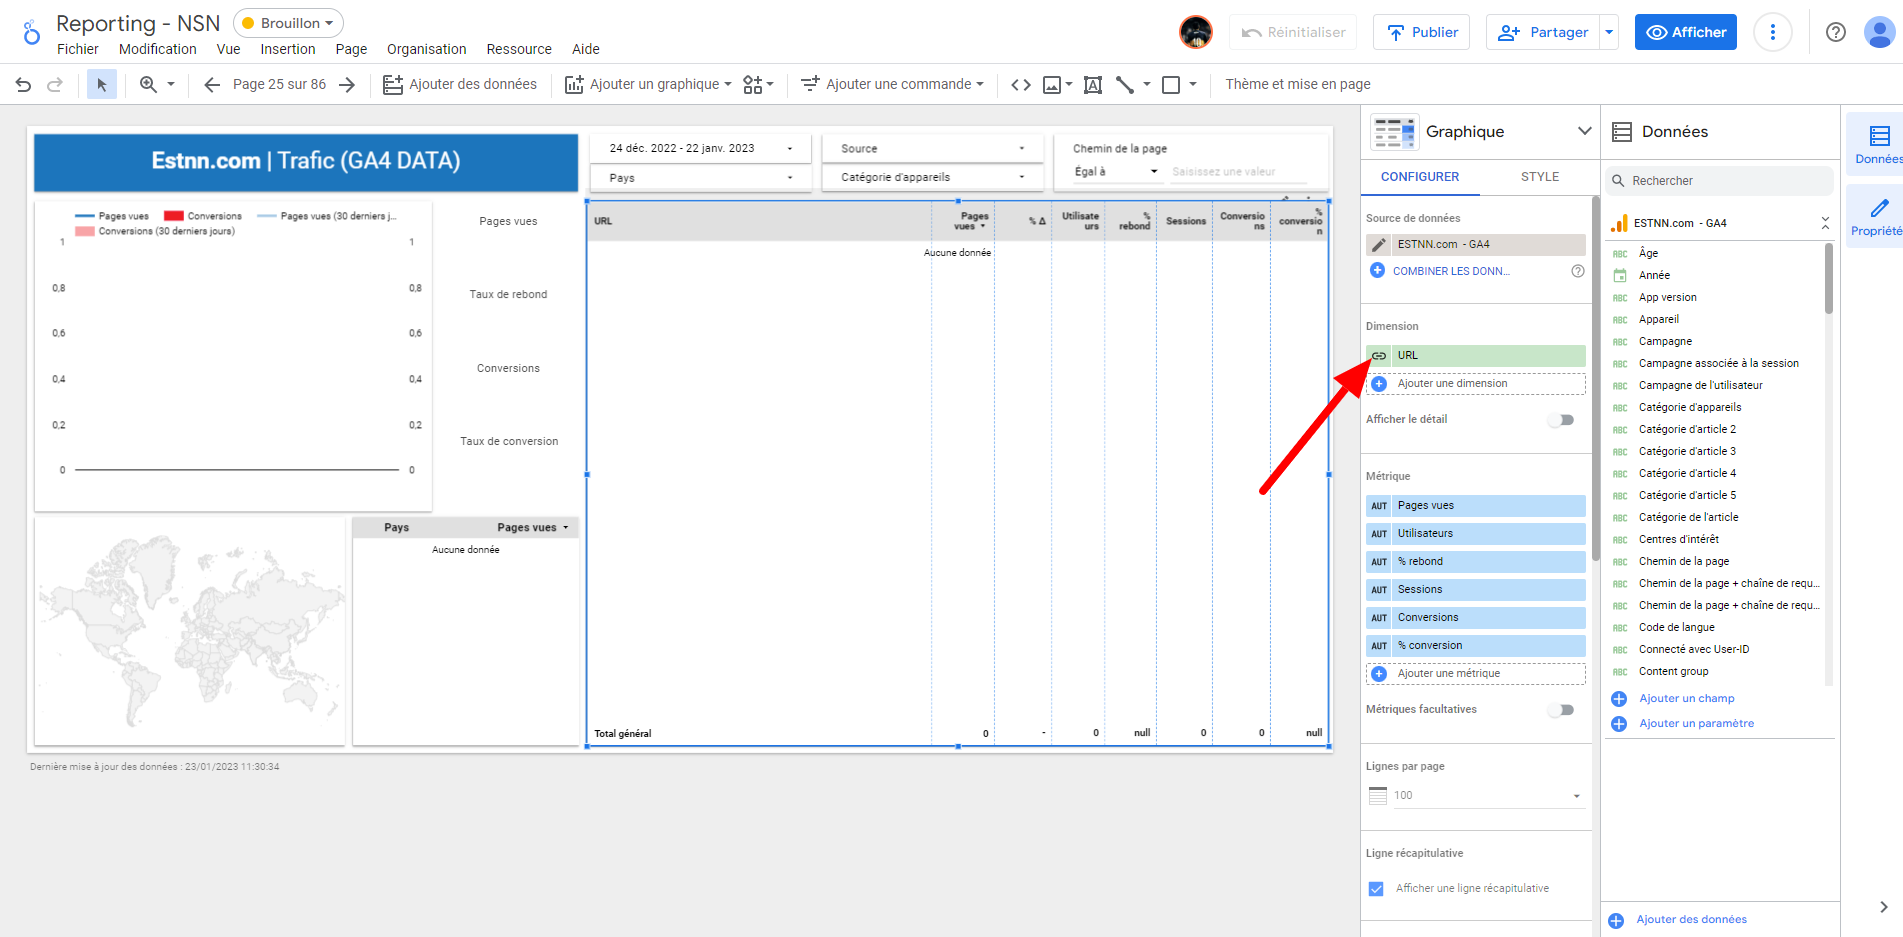Open the Source filter dropdown
The width and height of the screenshot is (1903, 937).
(931, 148)
